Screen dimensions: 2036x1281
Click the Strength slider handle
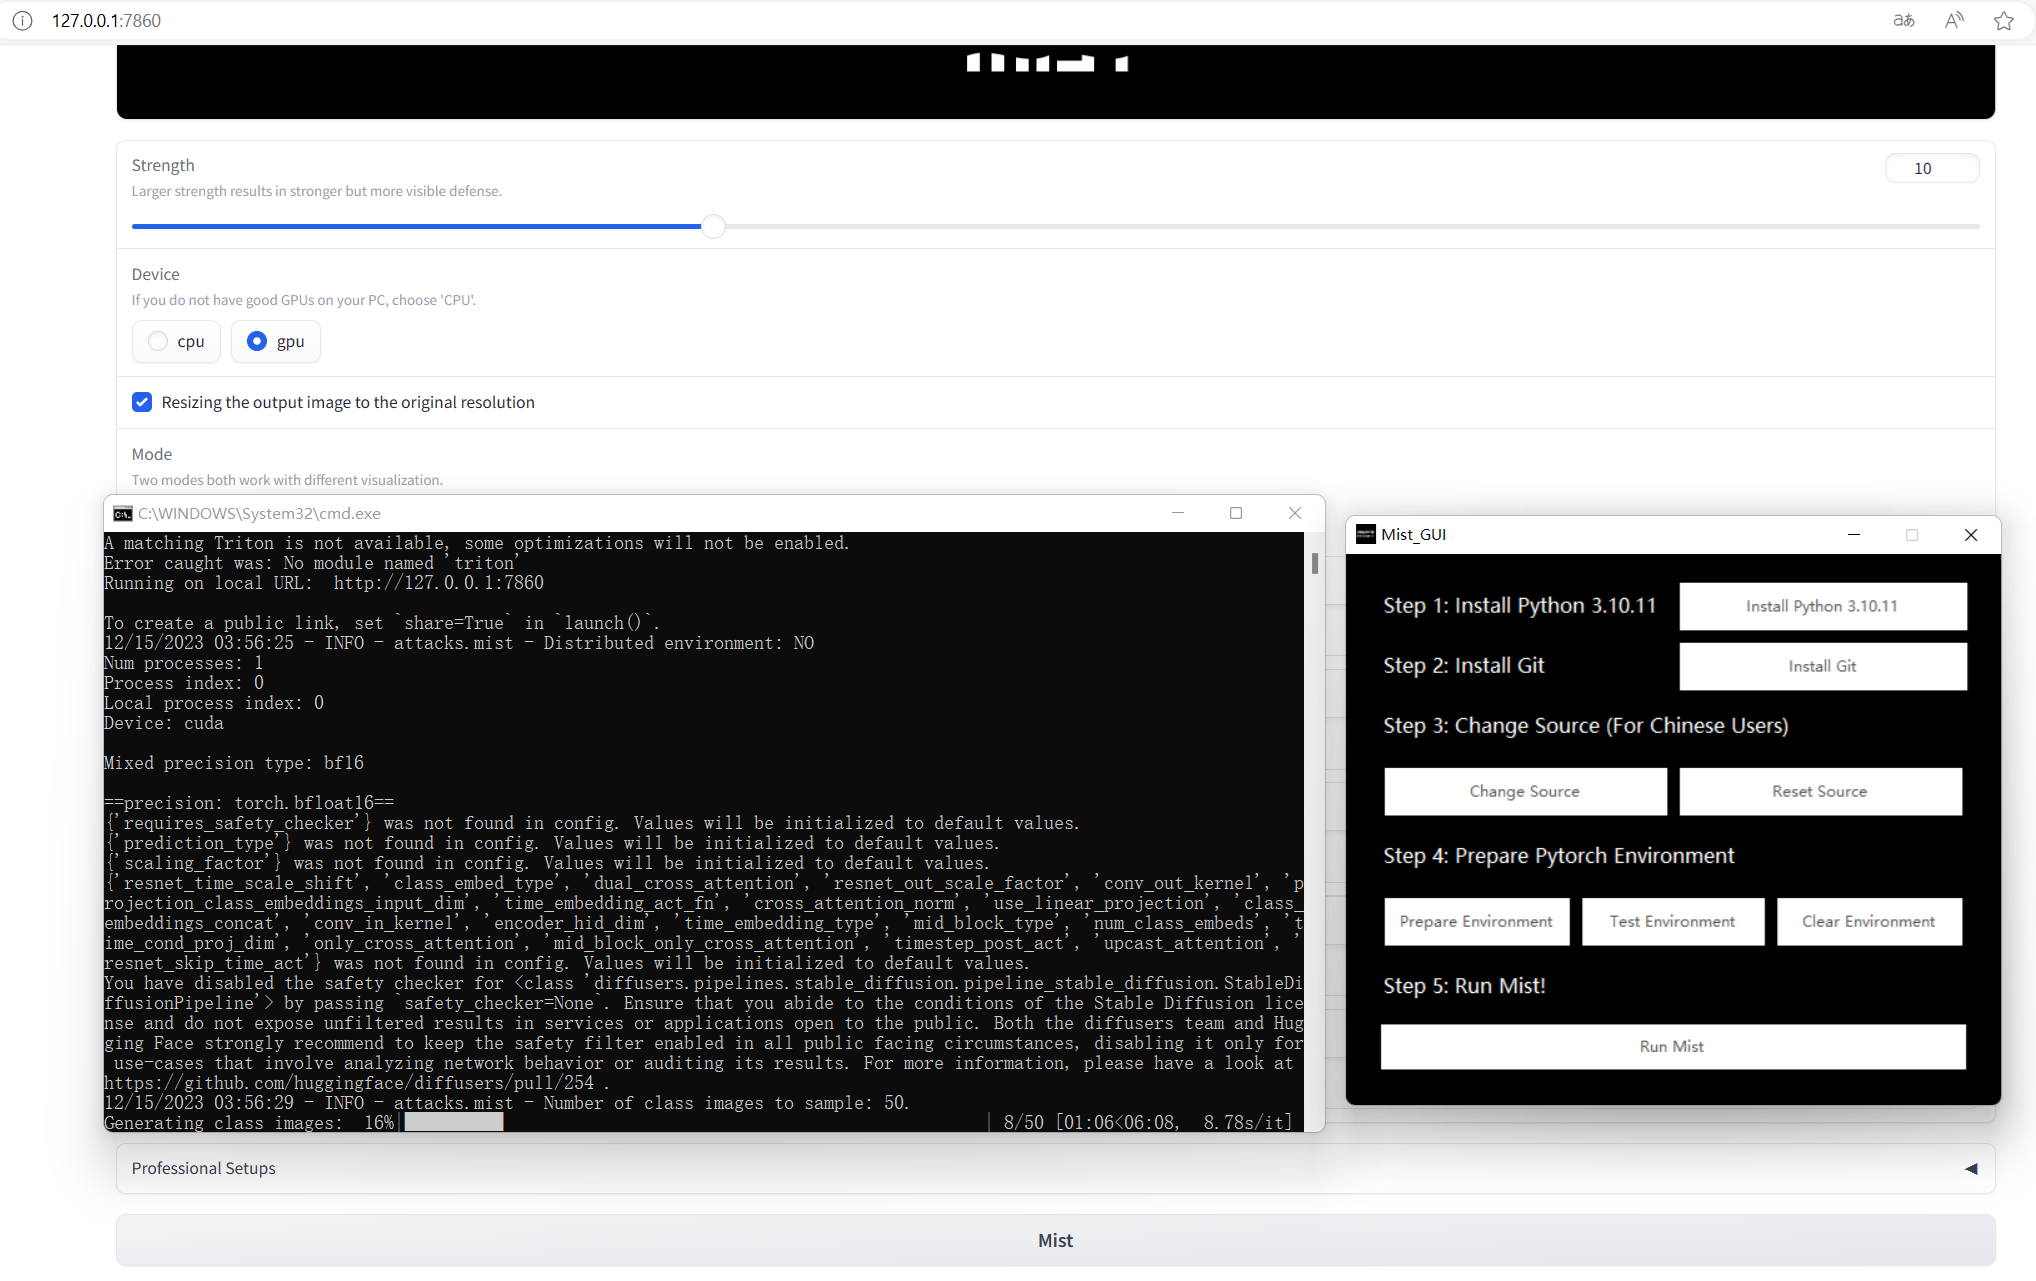713,226
